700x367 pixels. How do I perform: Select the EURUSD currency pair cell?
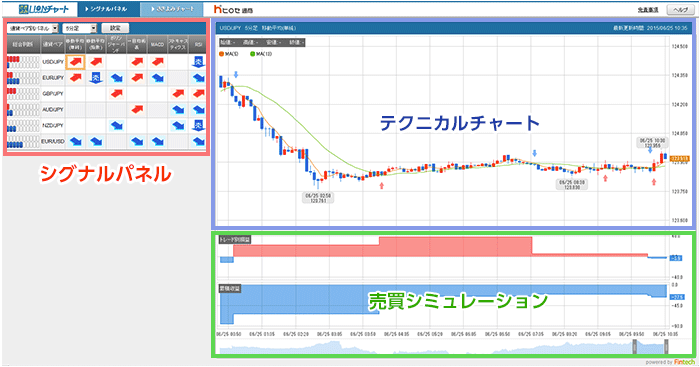[x=52, y=142]
